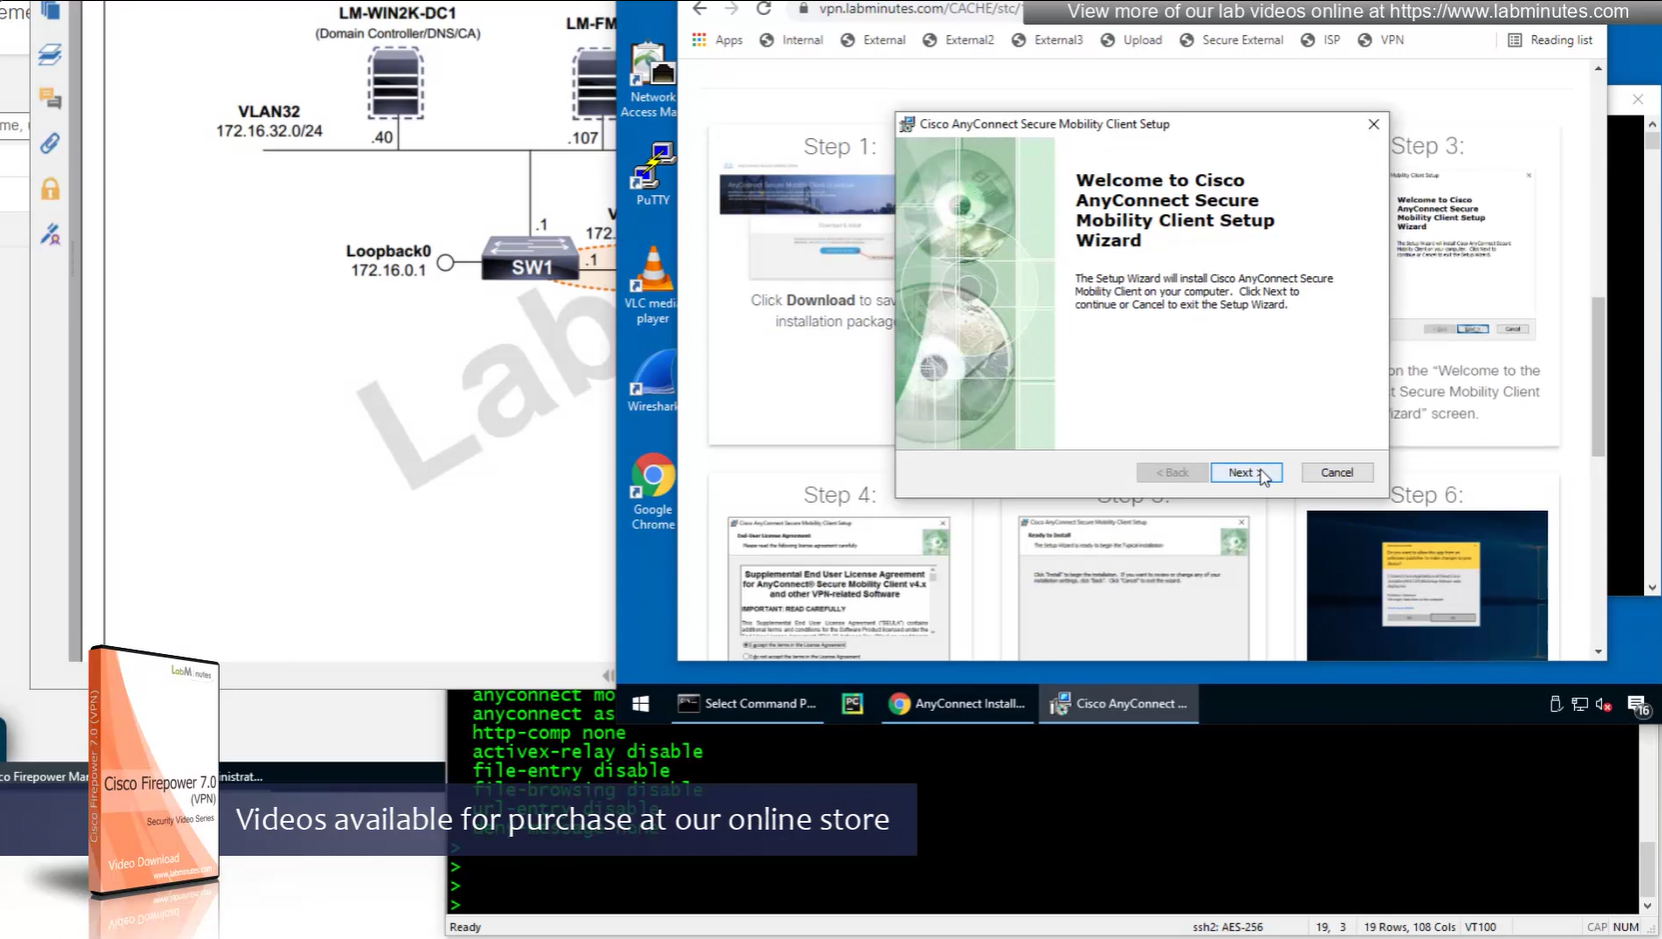Image resolution: width=1662 pixels, height=939 pixels.
Task: Switch to Select Command Prompt taskbar item
Action: 748,704
